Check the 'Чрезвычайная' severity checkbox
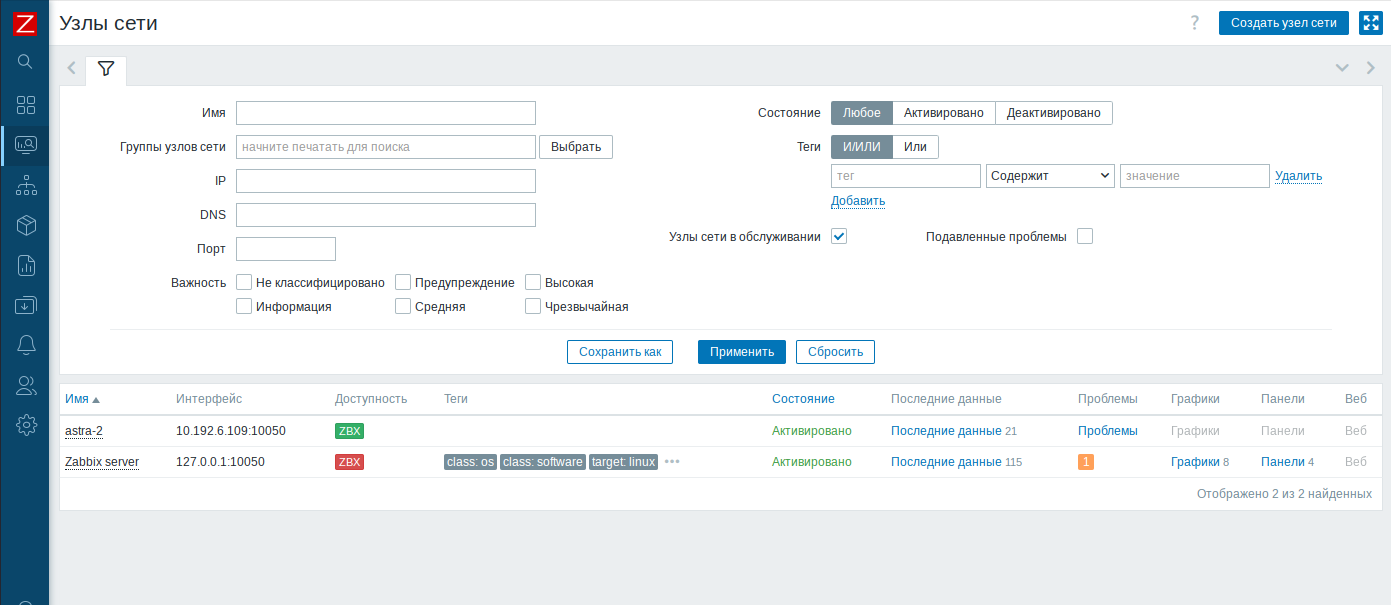Image resolution: width=1391 pixels, height=605 pixels. [533, 306]
